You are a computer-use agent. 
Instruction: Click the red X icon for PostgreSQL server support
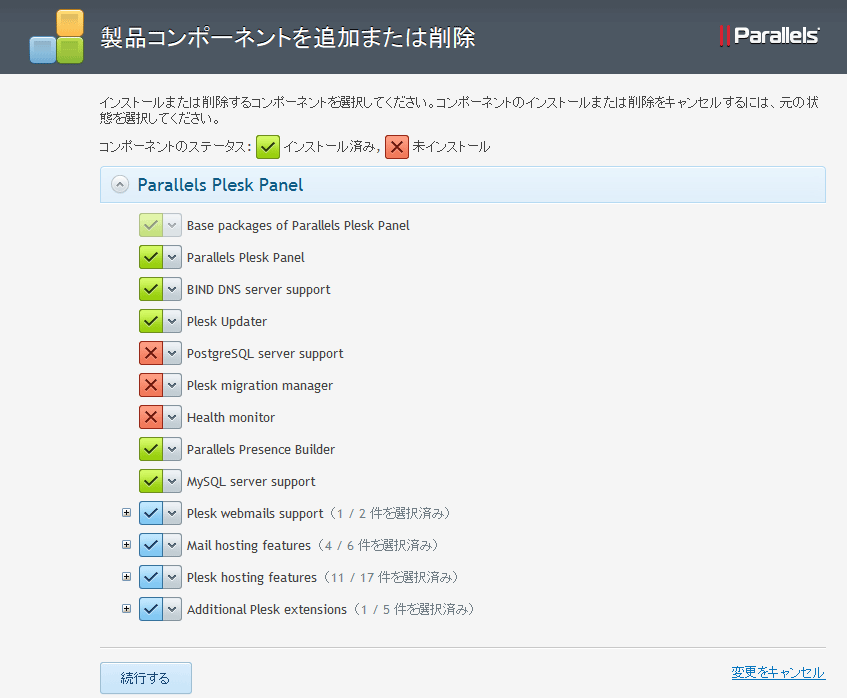point(151,354)
